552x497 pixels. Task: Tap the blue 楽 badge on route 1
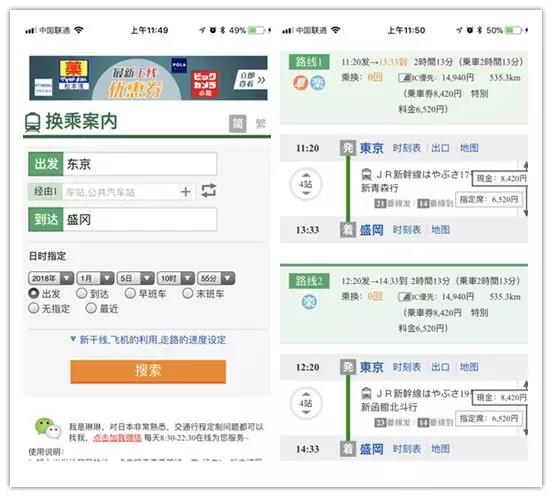click(318, 83)
